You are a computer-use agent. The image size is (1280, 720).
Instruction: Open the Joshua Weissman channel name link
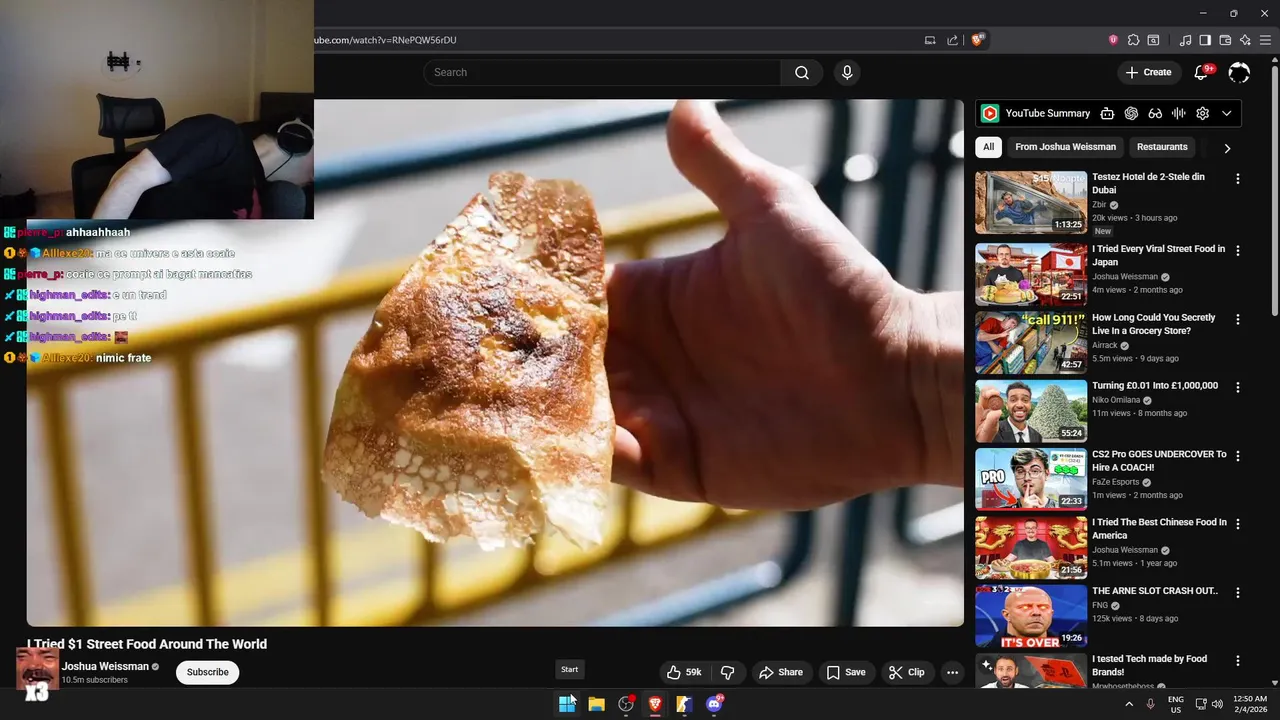[105, 666]
